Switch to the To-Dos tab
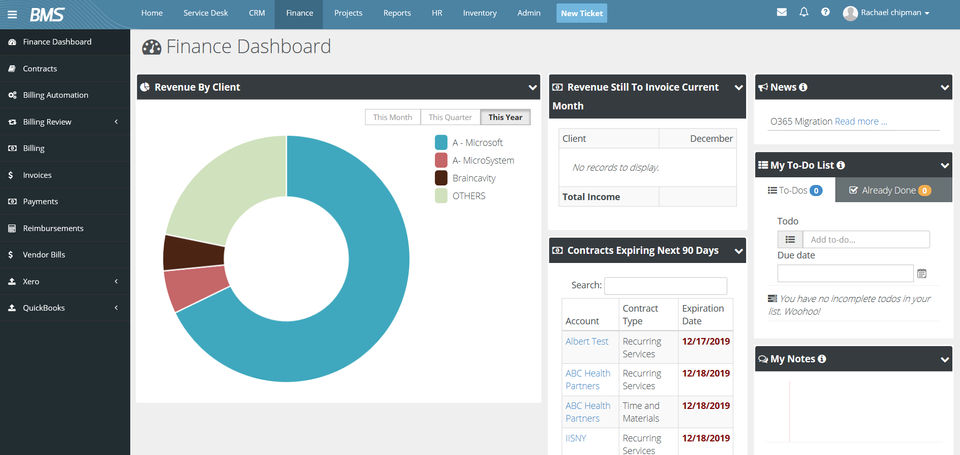This screenshot has height=455, width=960. click(x=795, y=190)
